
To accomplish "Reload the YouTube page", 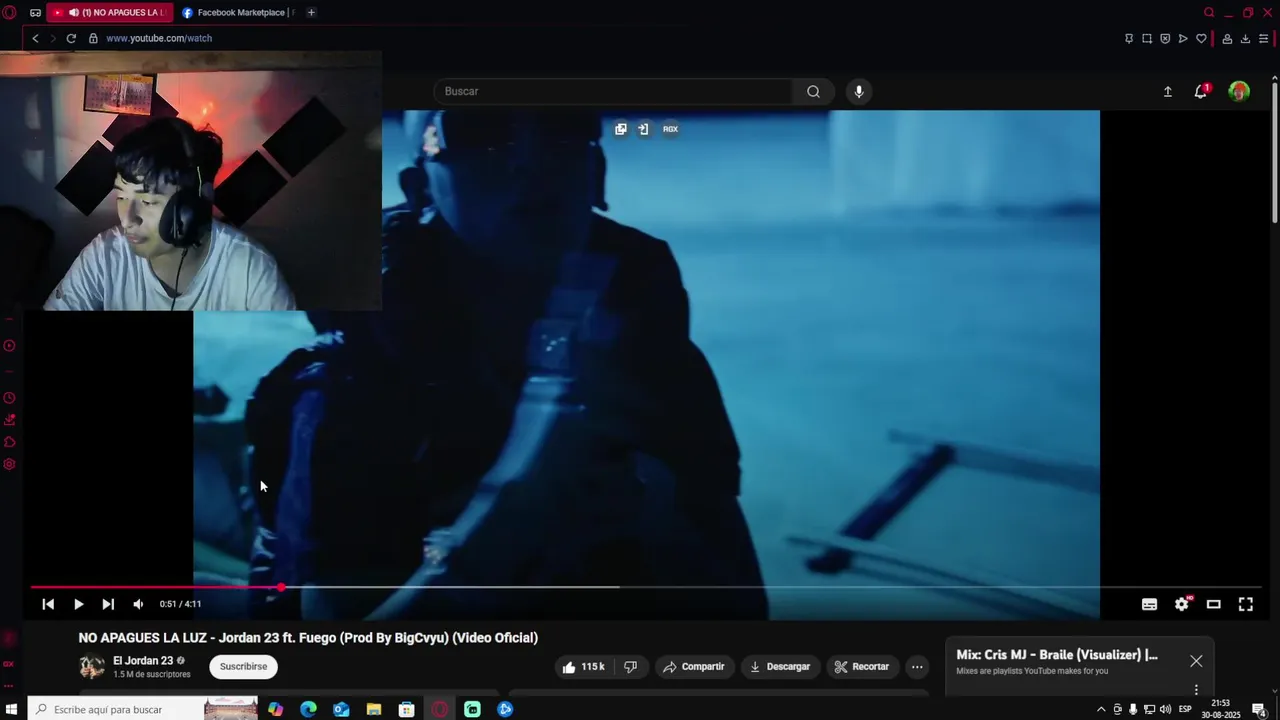I will pyautogui.click(x=71, y=38).
